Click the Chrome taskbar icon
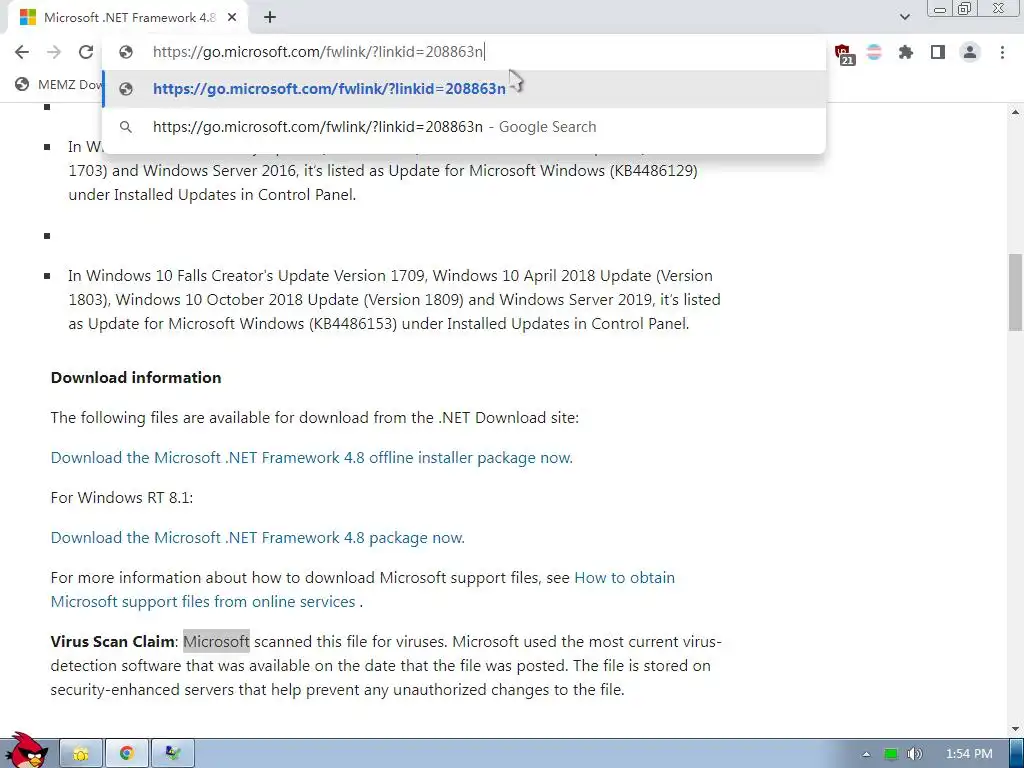Viewport: 1024px width, 768px height. (127, 754)
